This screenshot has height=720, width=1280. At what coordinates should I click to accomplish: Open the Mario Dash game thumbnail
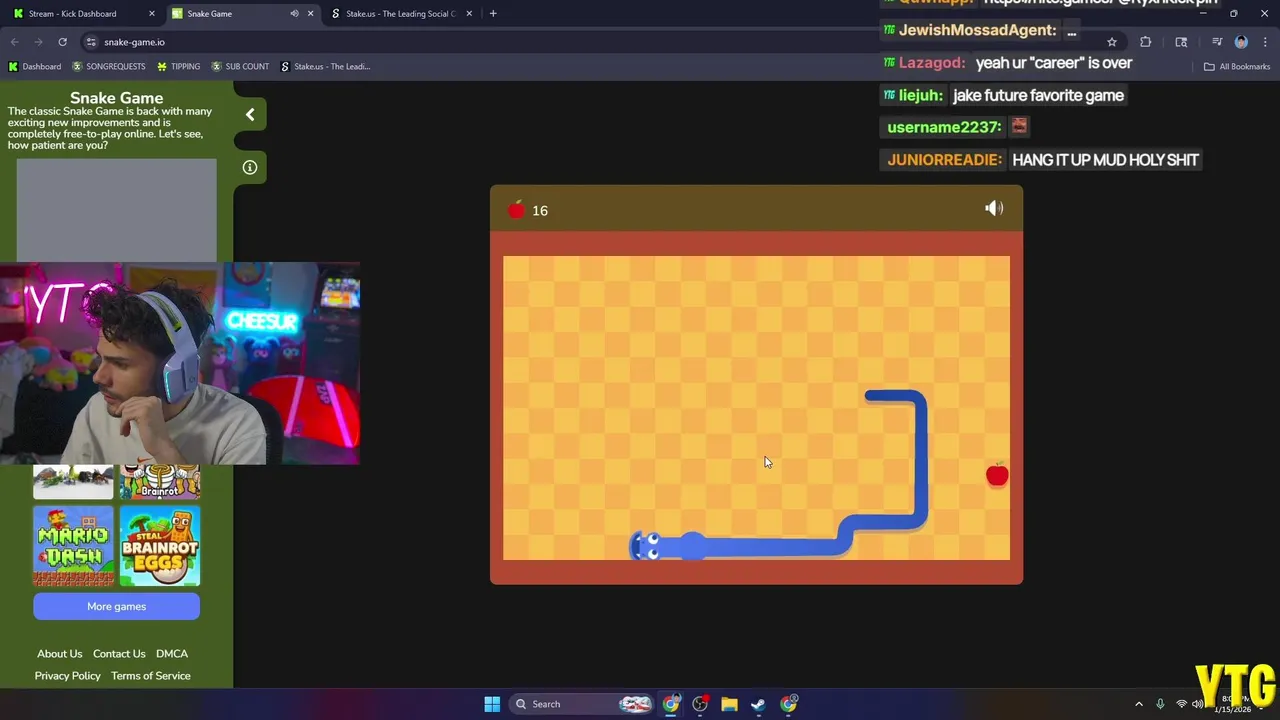[73, 545]
